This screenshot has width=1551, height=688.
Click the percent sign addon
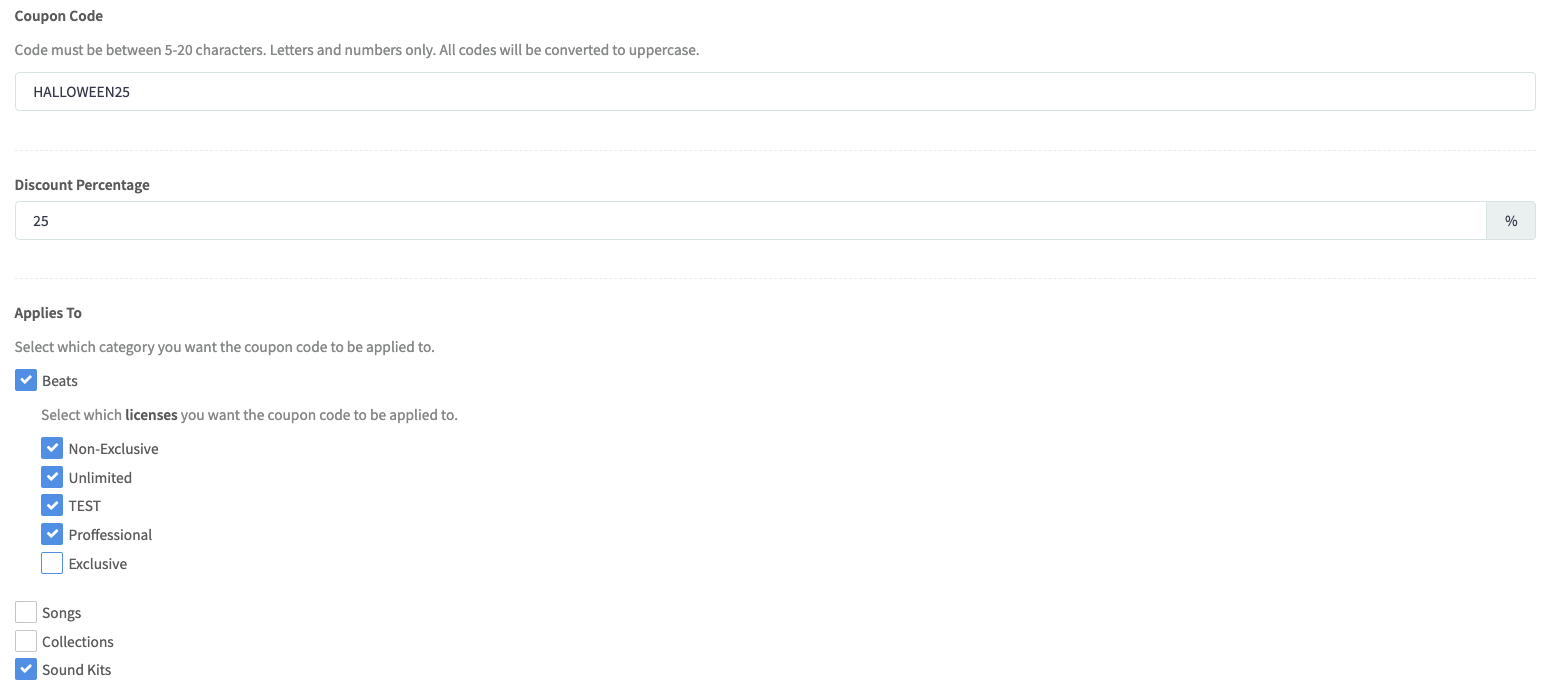[x=1511, y=221]
